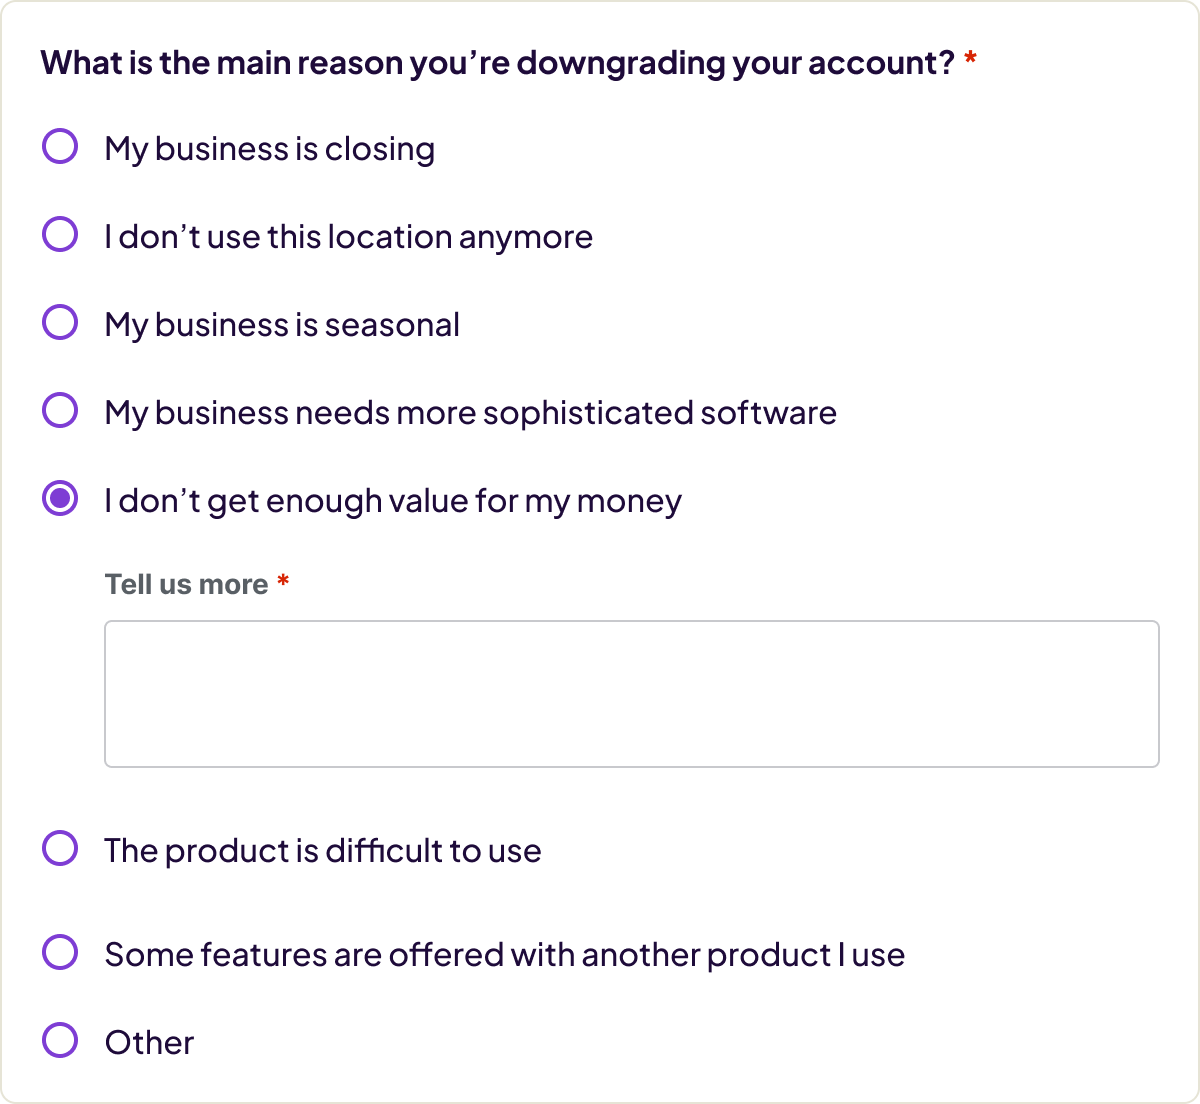
Task: Click the downgrading reason question heading
Action: (498, 63)
